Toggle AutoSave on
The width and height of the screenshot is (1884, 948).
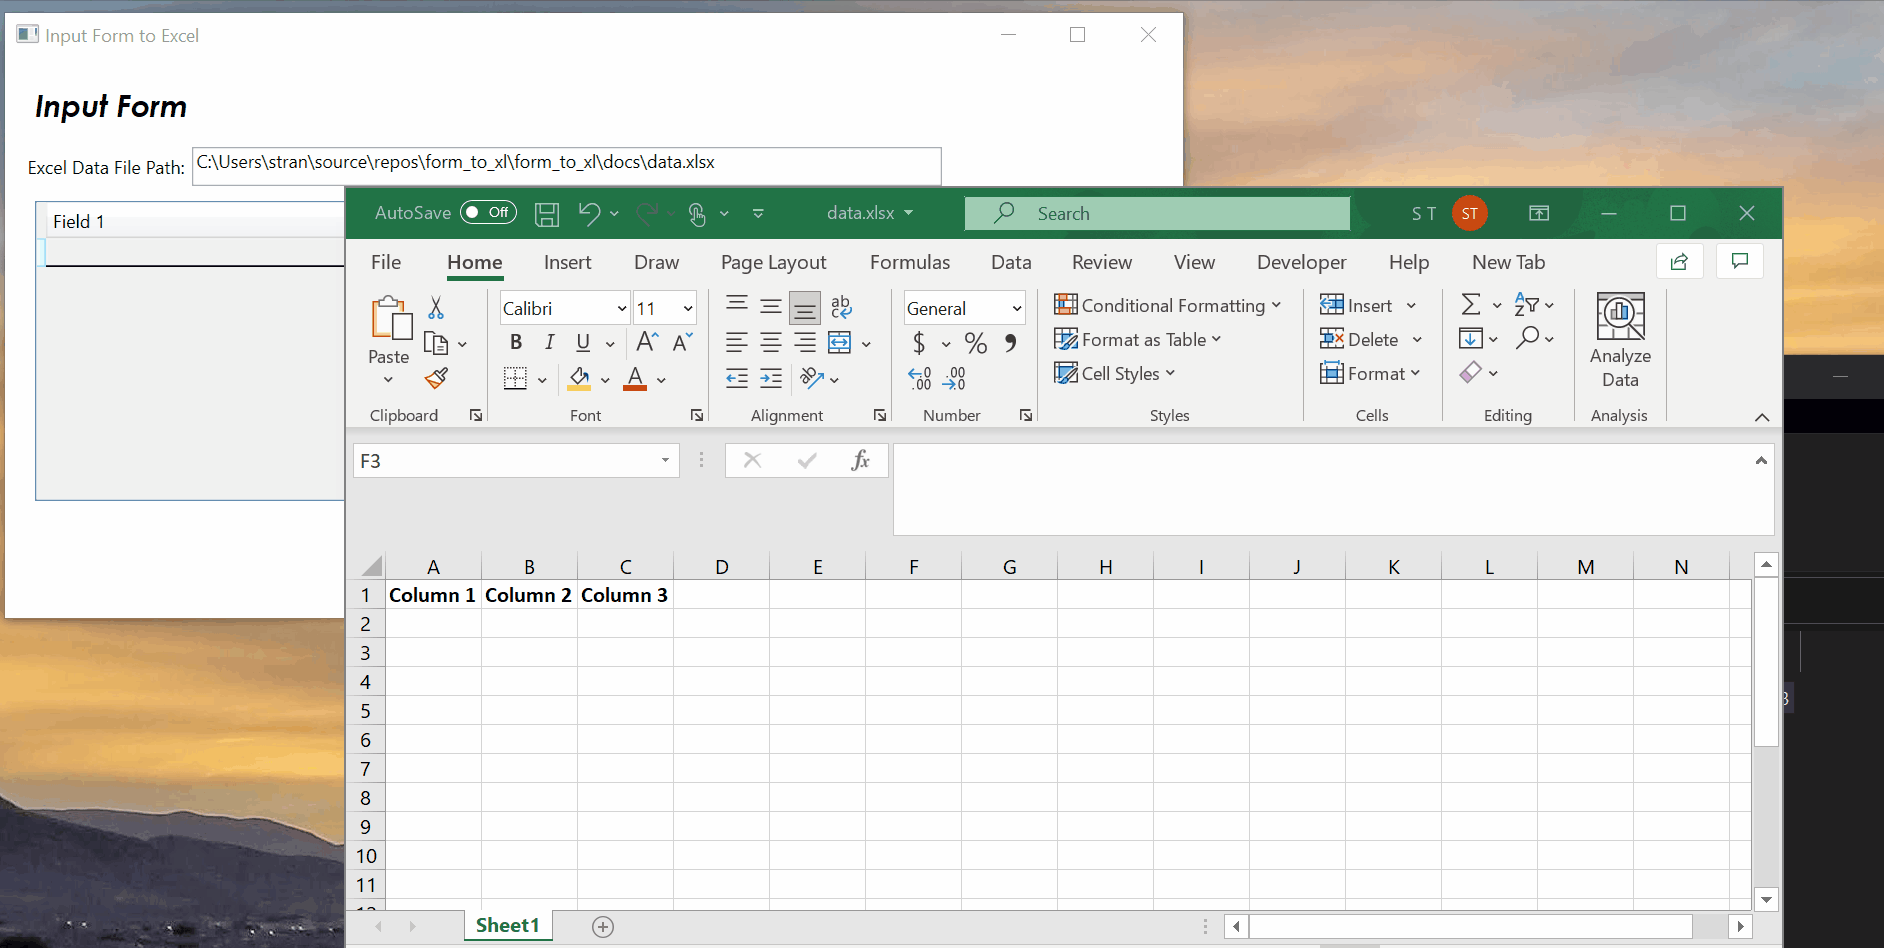pyautogui.click(x=488, y=212)
